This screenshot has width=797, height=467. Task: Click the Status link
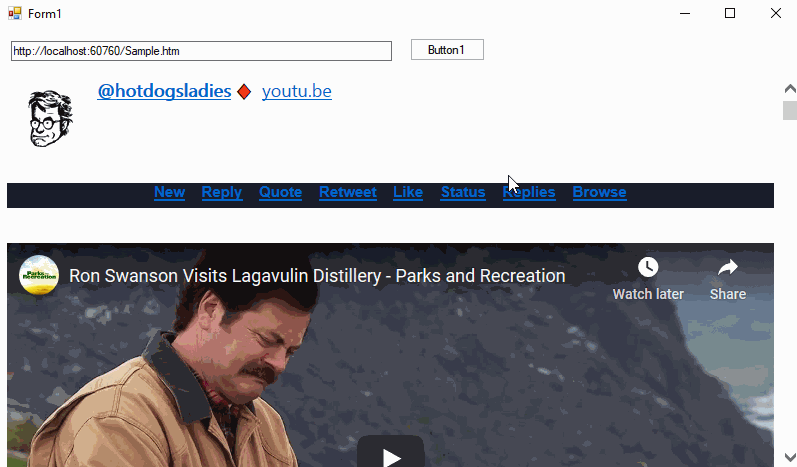coord(463,192)
